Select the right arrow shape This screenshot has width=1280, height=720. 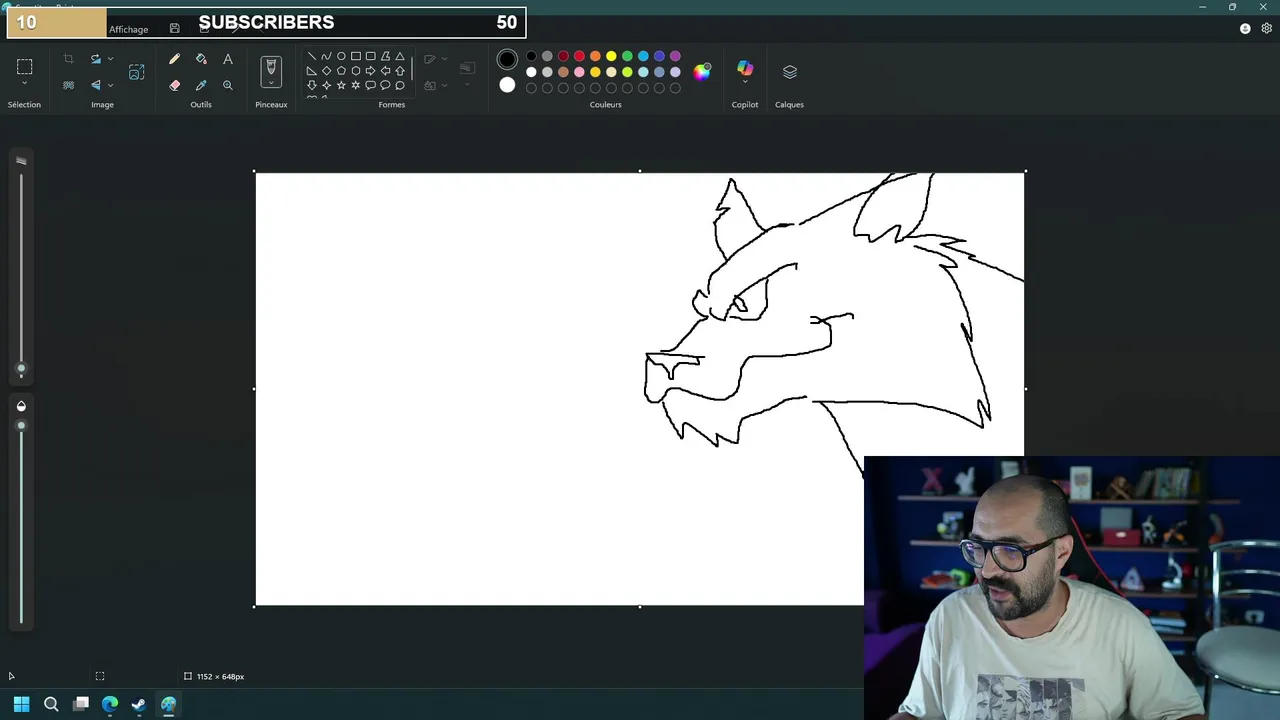click(370, 71)
